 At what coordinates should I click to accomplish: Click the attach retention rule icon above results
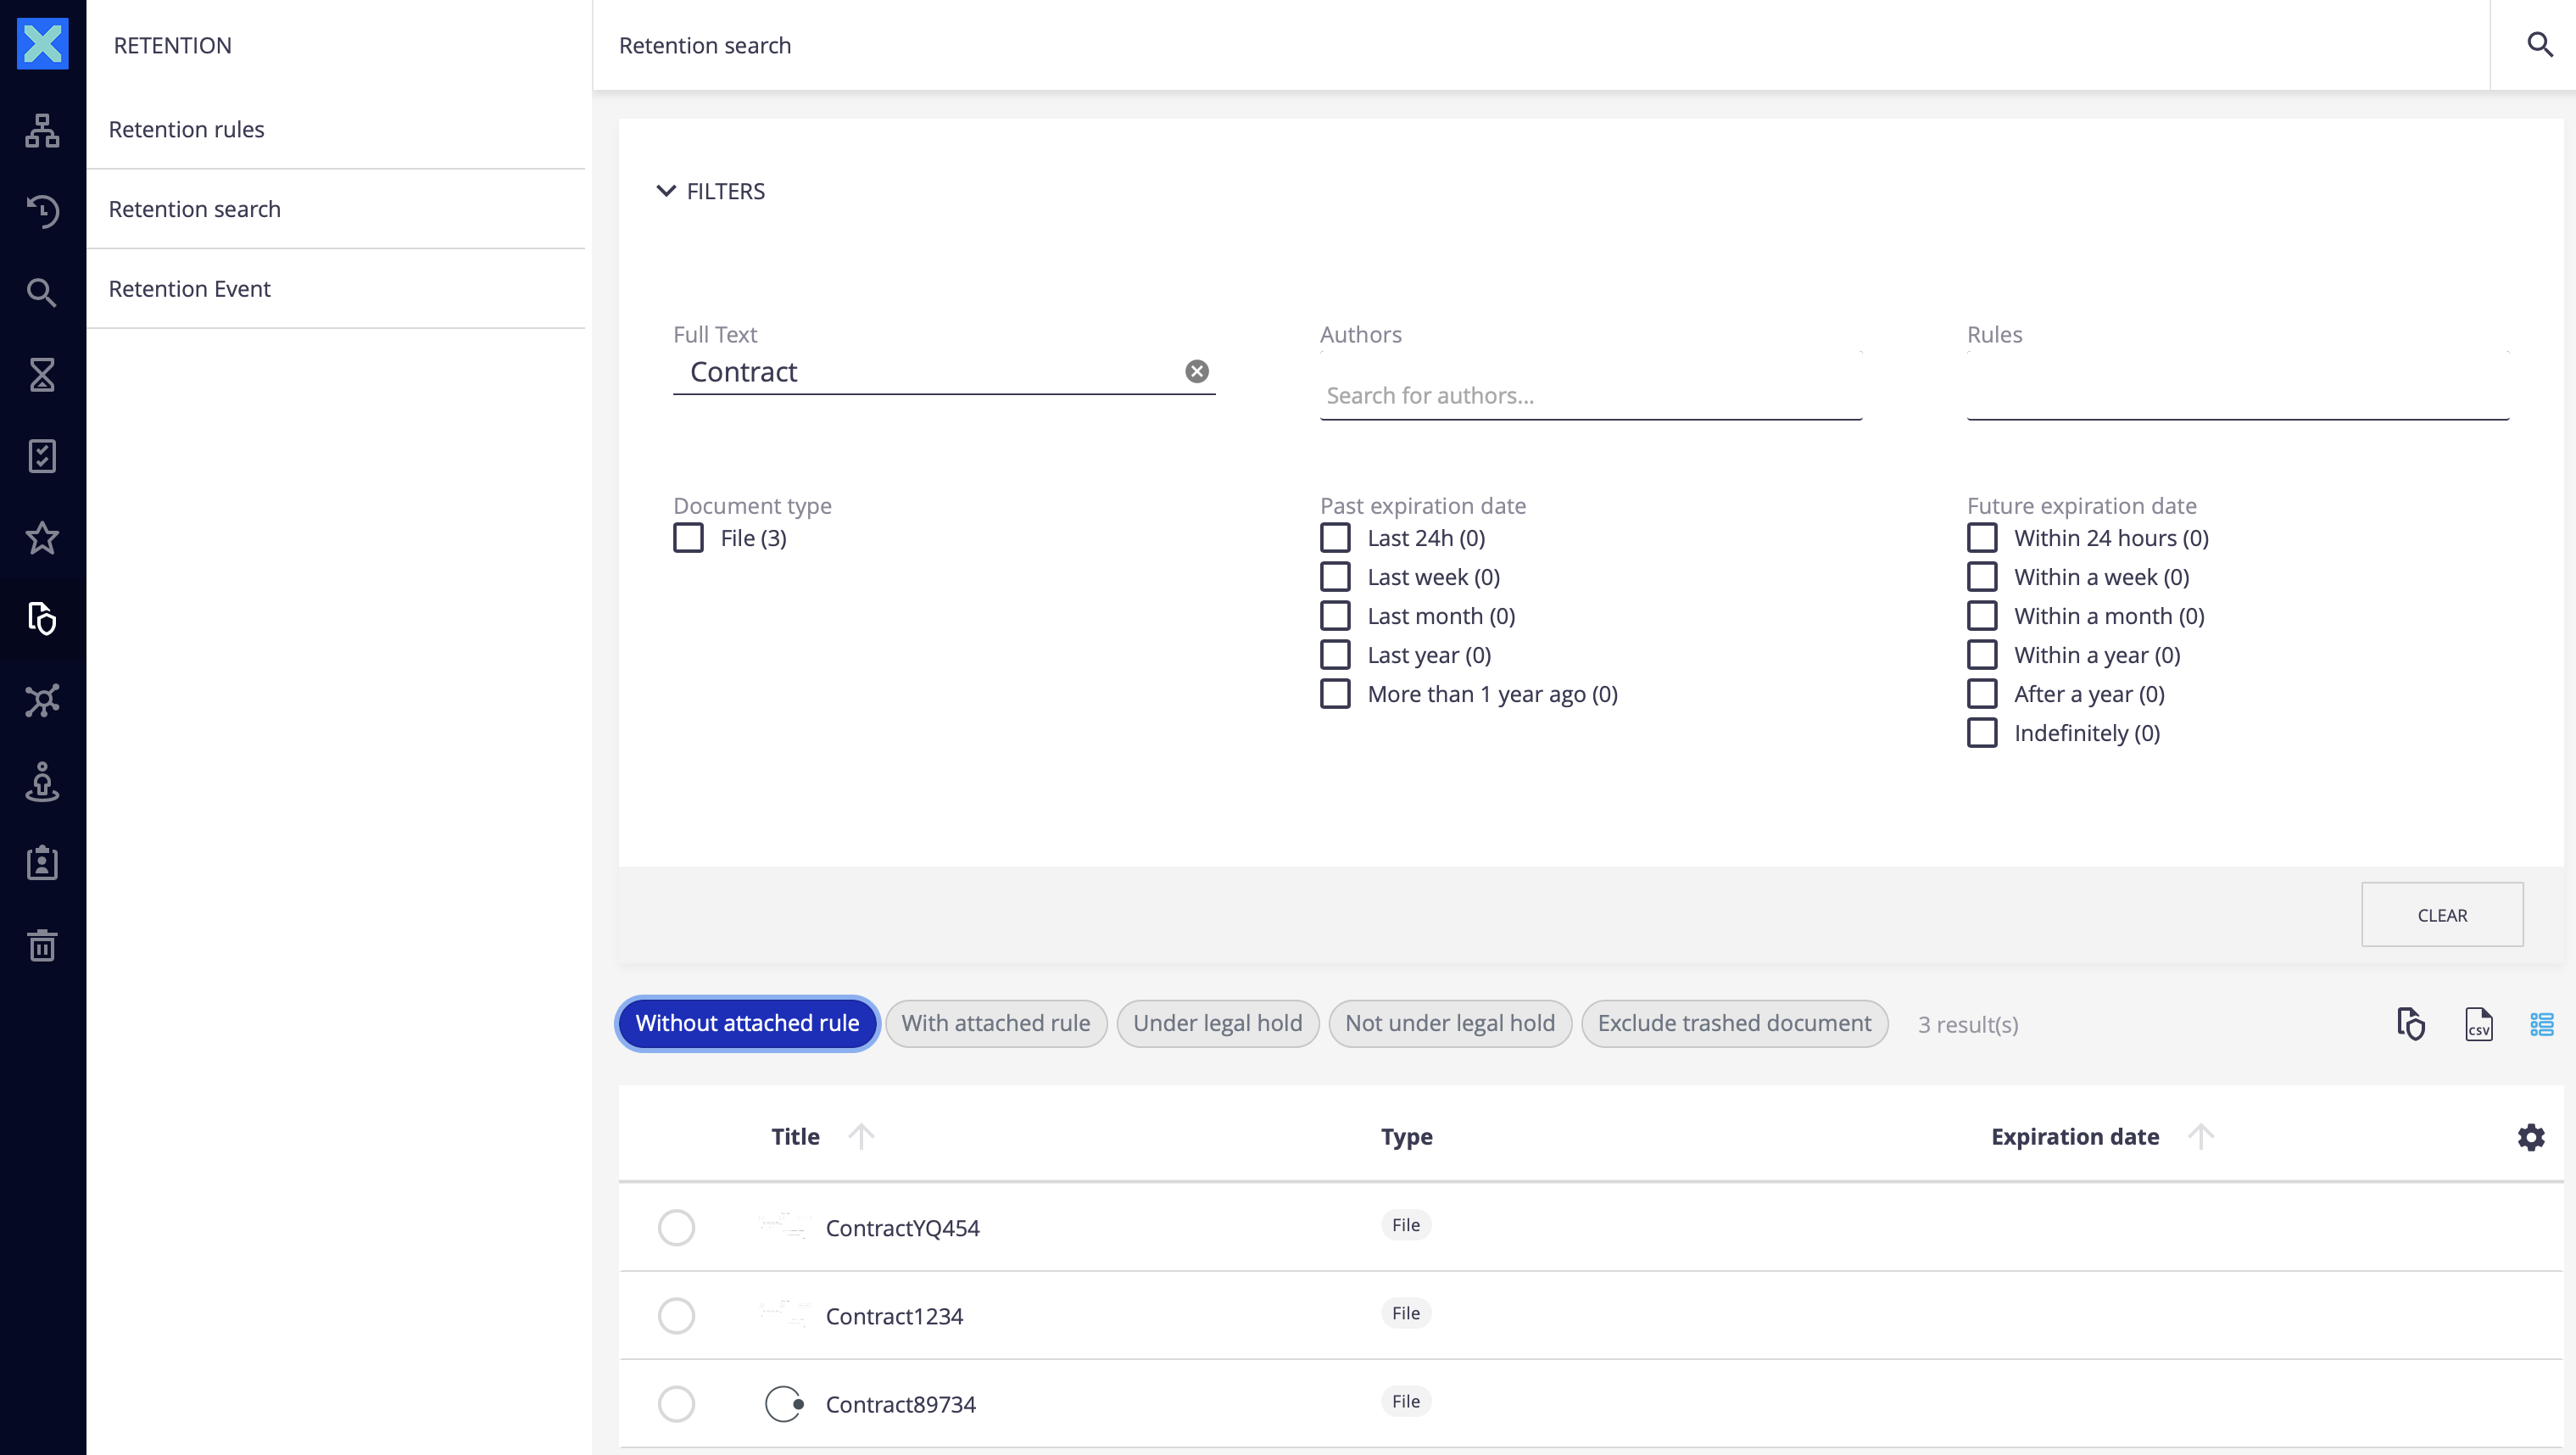2410,1024
